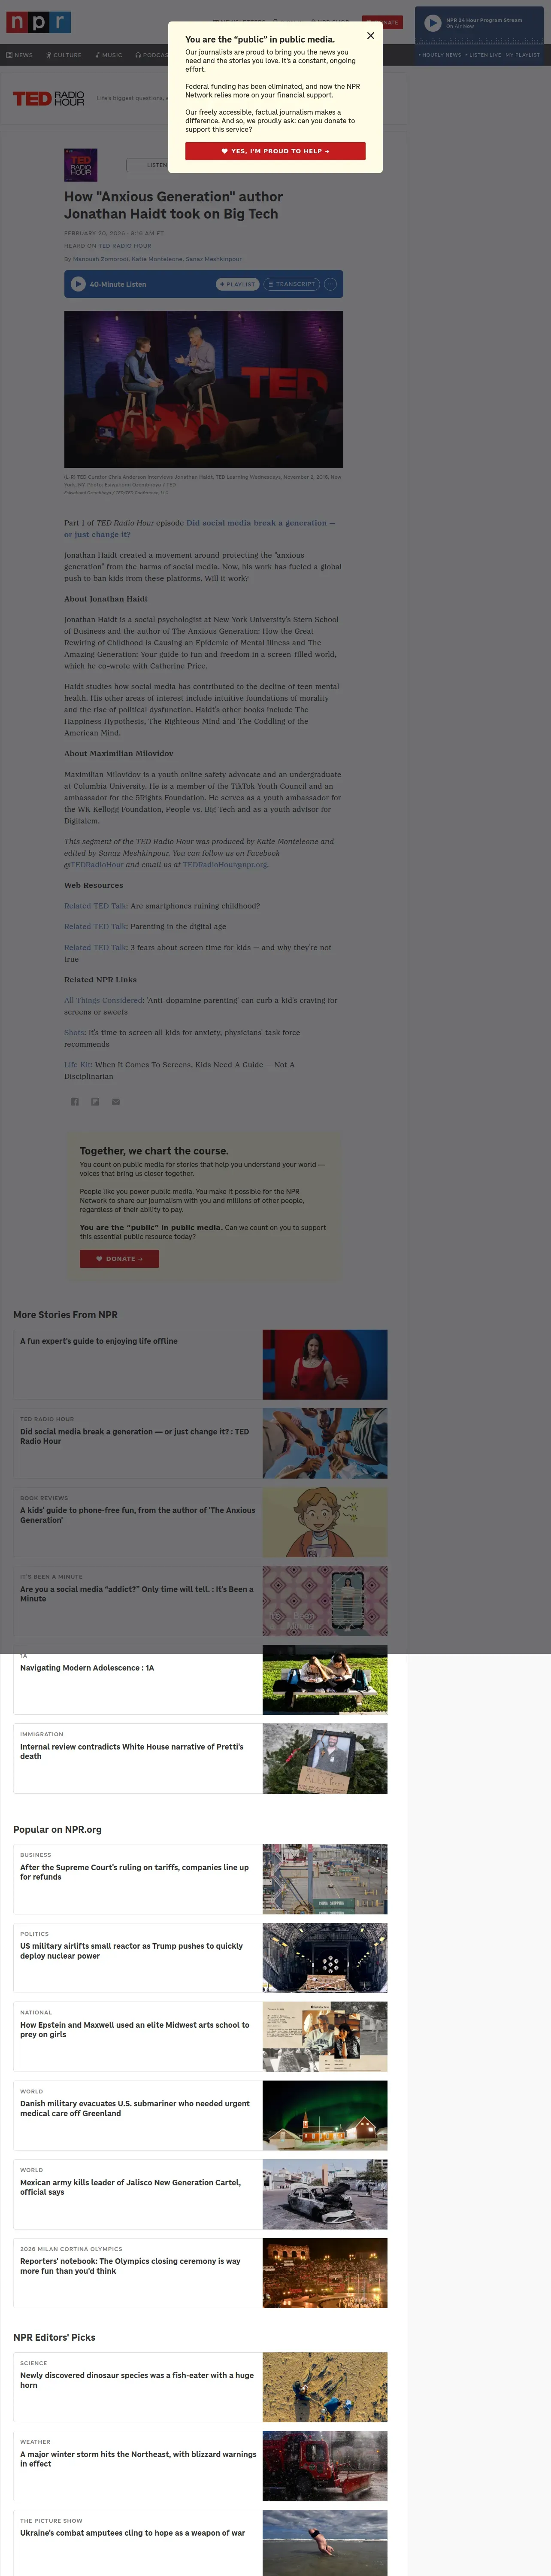Play the NPR 24 Hour Program Stream
551x2576 pixels.
(x=433, y=23)
